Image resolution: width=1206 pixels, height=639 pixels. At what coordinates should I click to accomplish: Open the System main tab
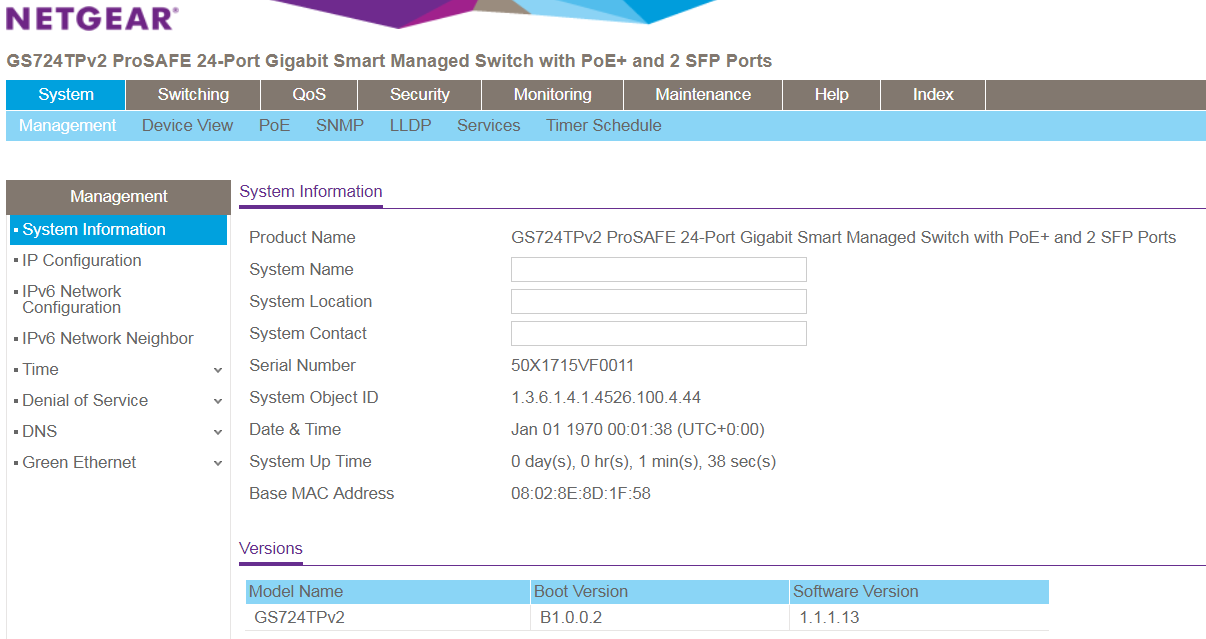pyautogui.click(x=66, y=95)
